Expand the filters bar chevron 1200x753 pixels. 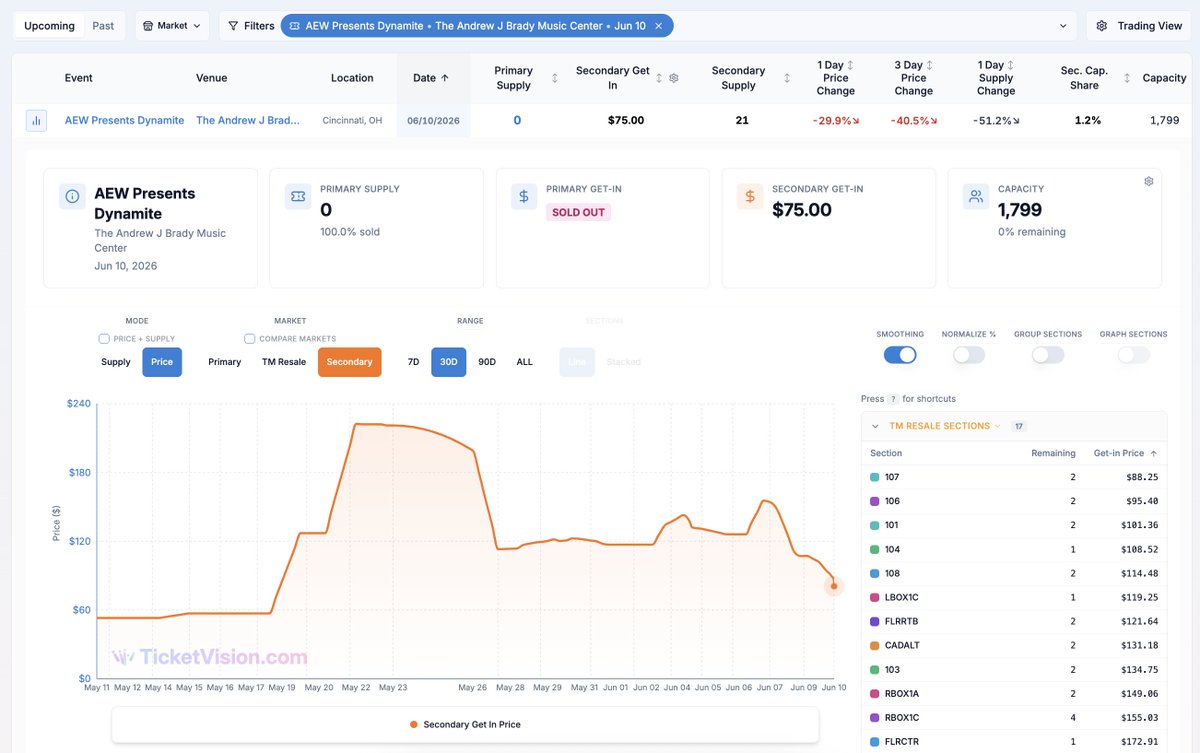coord(1063,26)
